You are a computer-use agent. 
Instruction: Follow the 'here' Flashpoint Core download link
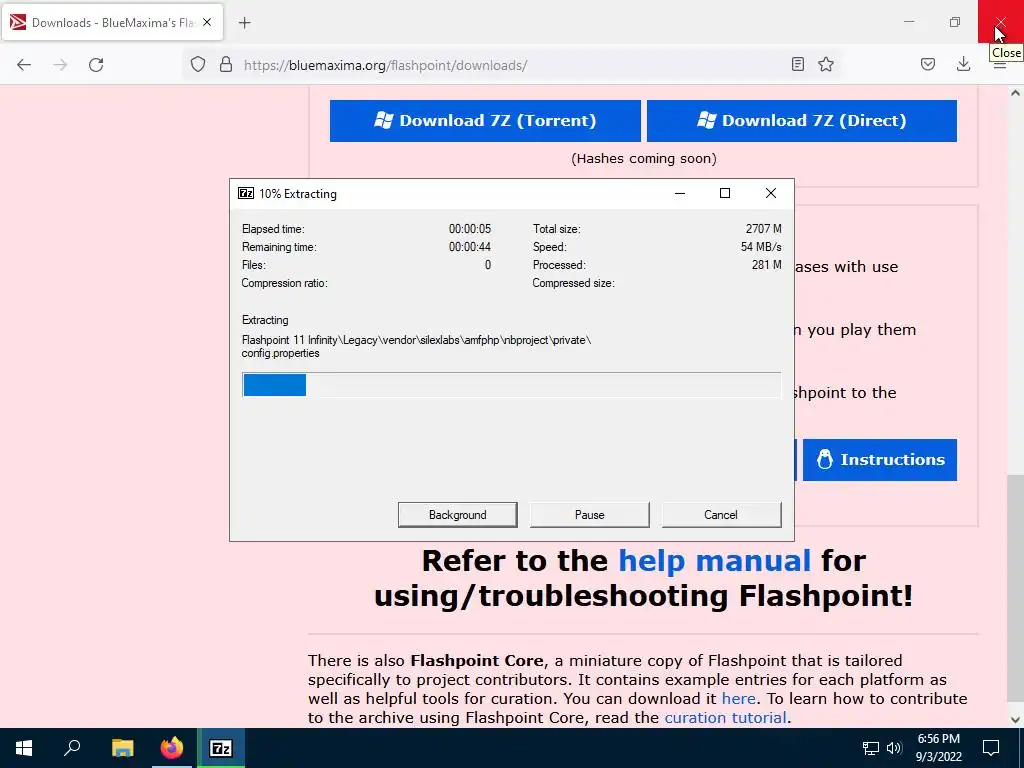[x=739, y=698]
